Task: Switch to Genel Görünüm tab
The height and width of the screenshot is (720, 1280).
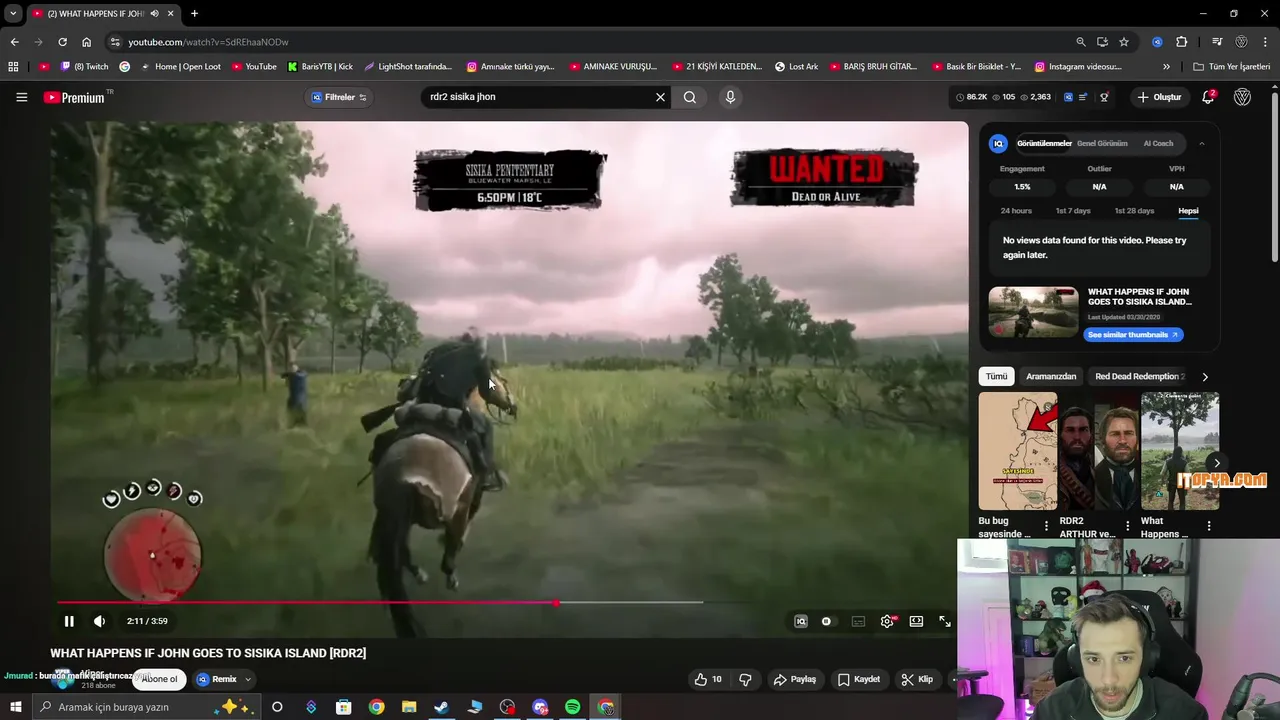Action: pyautogui.click(x=1102, y=143)
